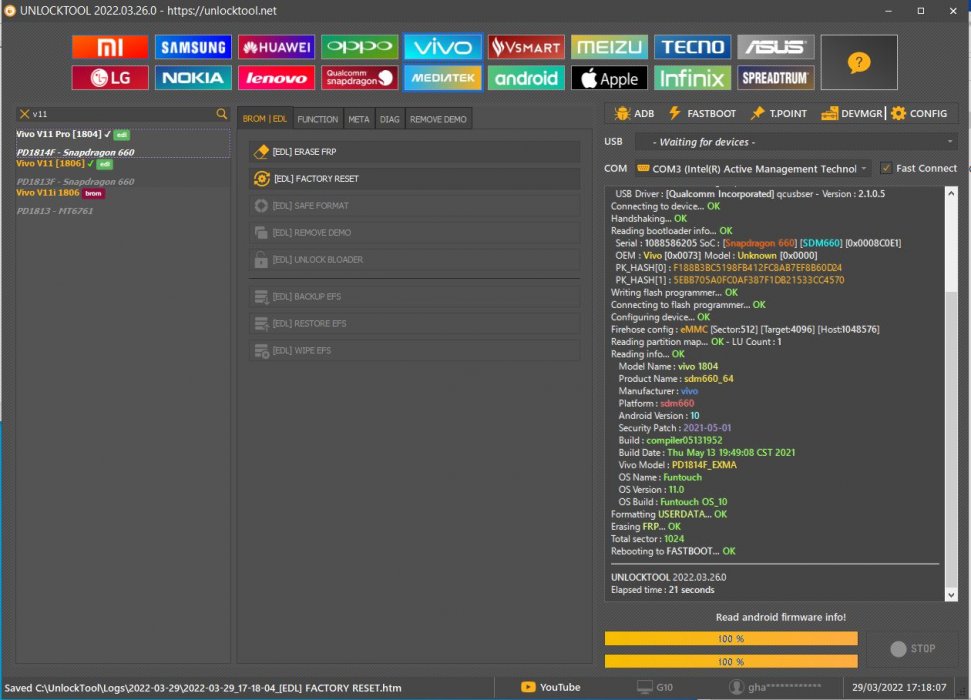Click [EDL] WIPE EFS button

(x=415, y=351)
